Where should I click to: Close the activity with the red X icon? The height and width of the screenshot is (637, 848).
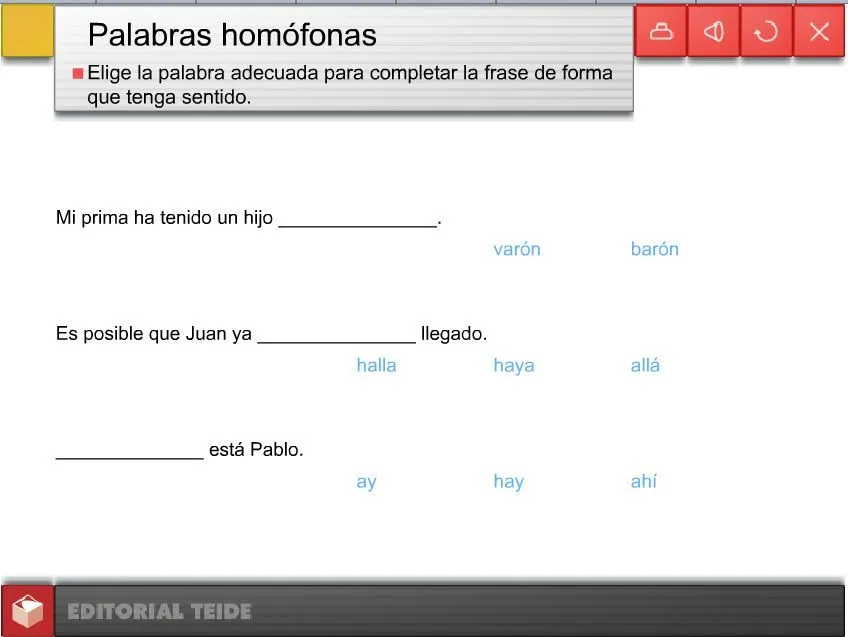click(819, 31)
